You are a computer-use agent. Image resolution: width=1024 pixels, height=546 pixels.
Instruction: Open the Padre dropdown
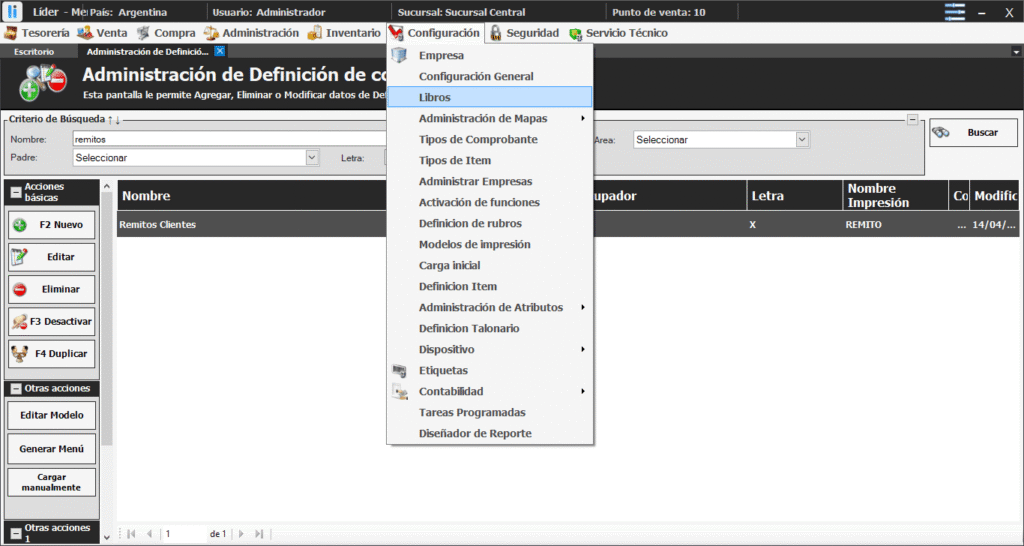[x=312, y=158]
